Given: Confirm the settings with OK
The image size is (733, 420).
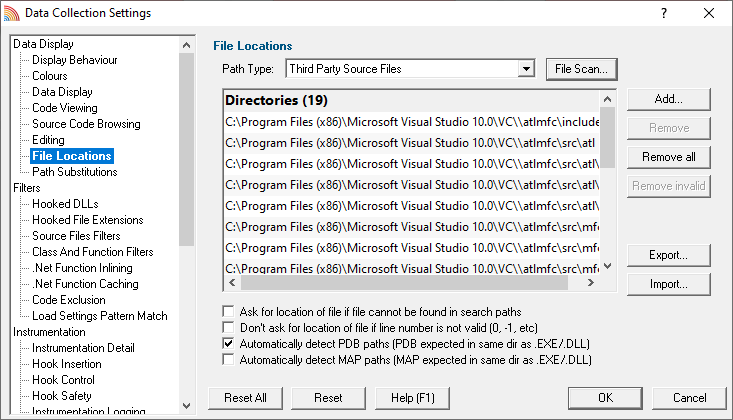Looking at the screenshot, I should pos(605,398).
